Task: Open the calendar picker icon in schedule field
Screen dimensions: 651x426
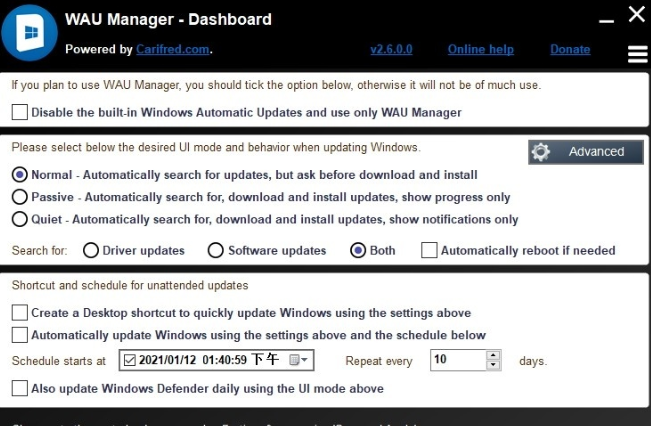Action: [298, 360]
